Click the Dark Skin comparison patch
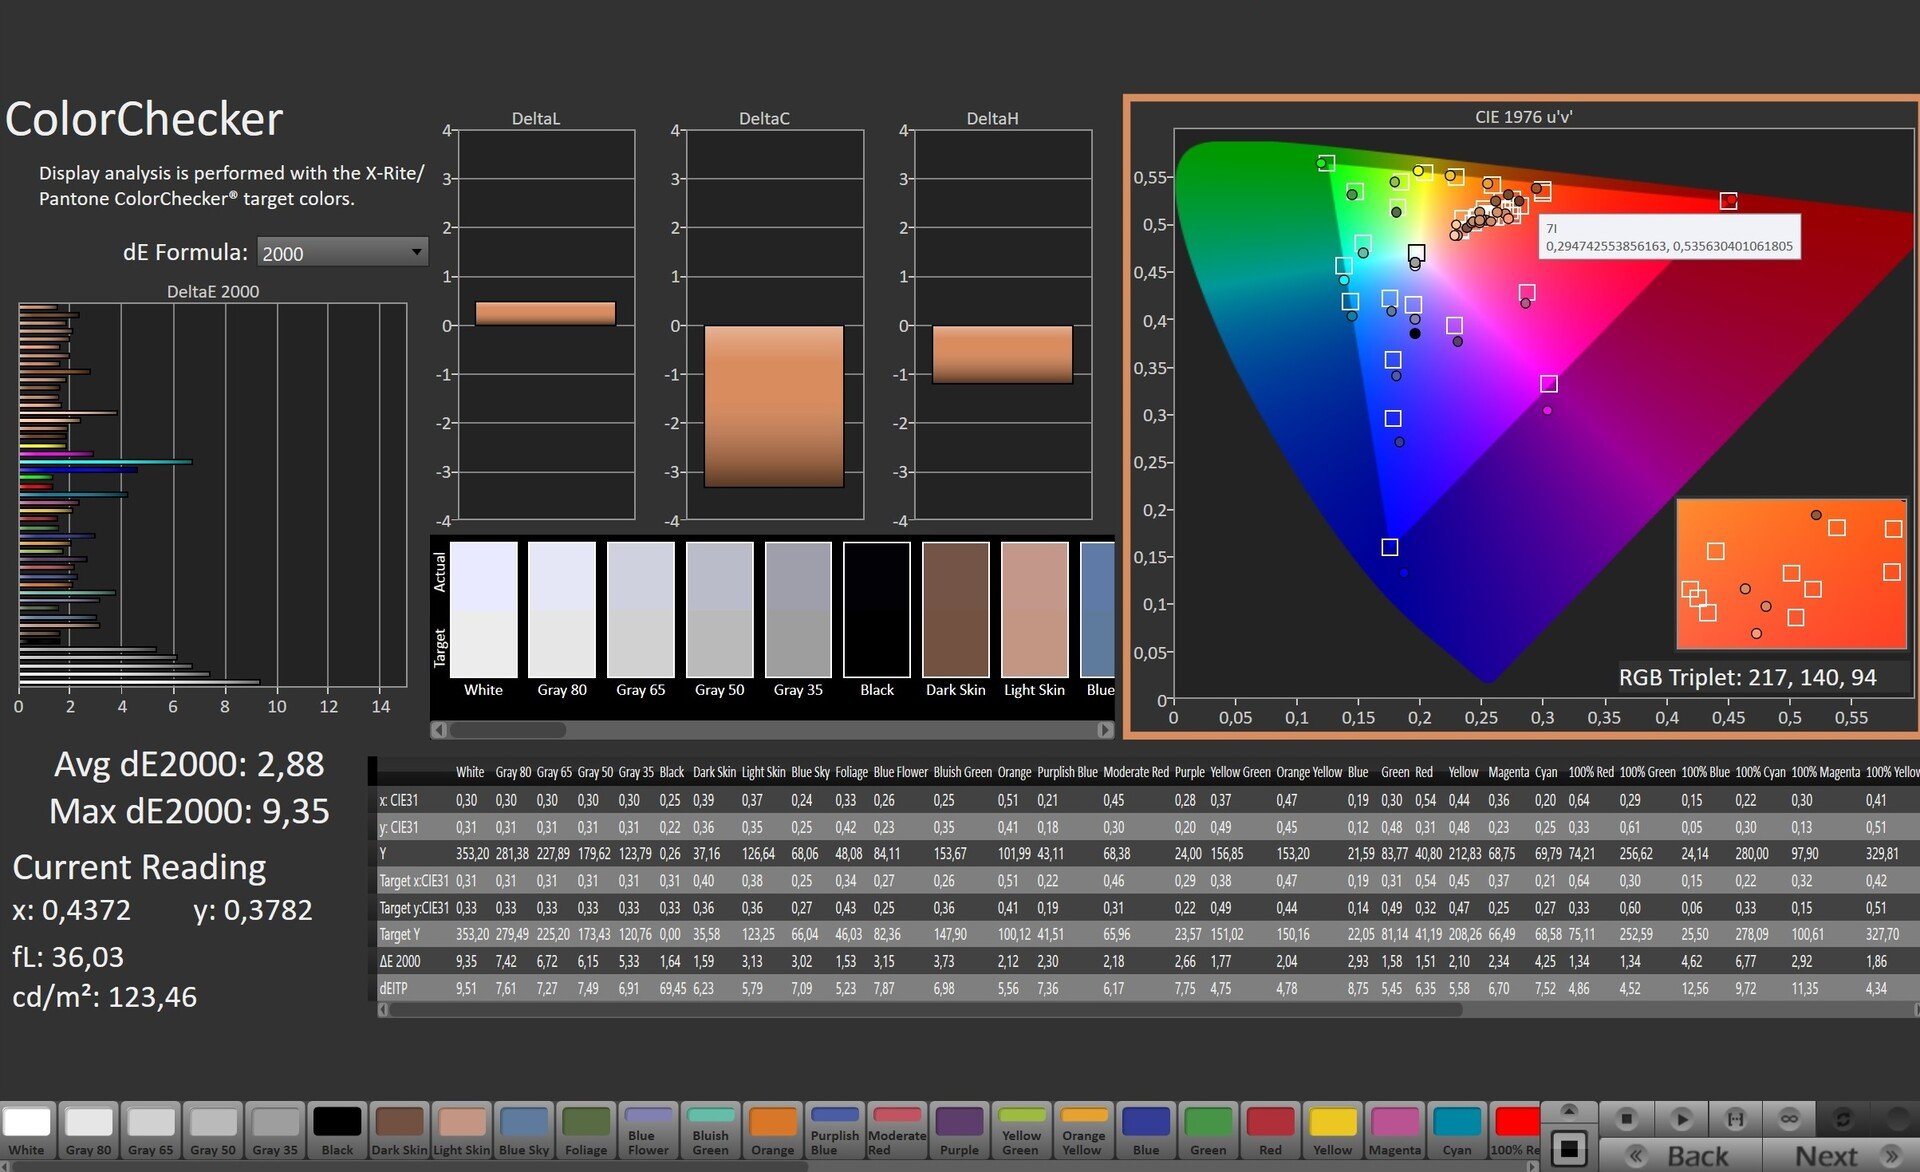Image resolution: width=1920 pixels, height=1172 pixels. point(956,610)
